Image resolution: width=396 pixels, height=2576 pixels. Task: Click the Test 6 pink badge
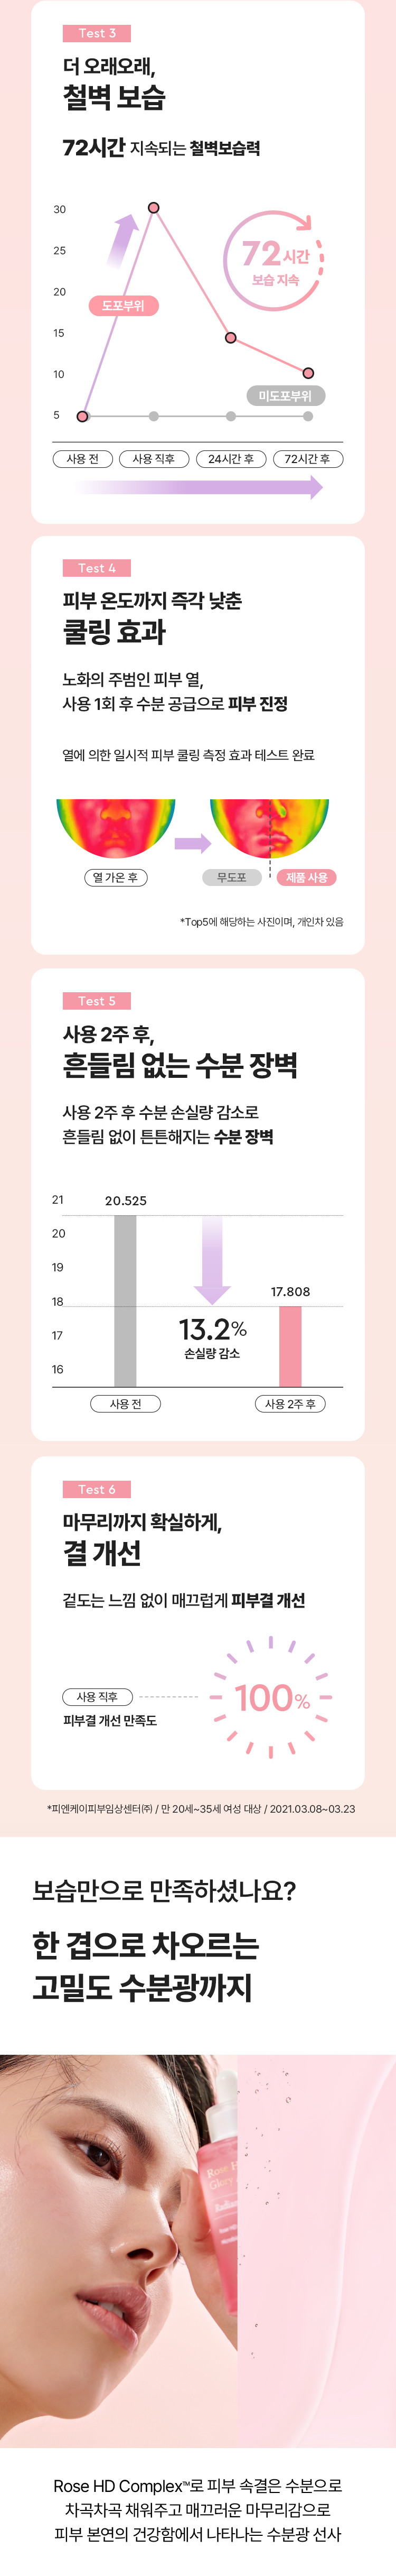click(97, 1490)
